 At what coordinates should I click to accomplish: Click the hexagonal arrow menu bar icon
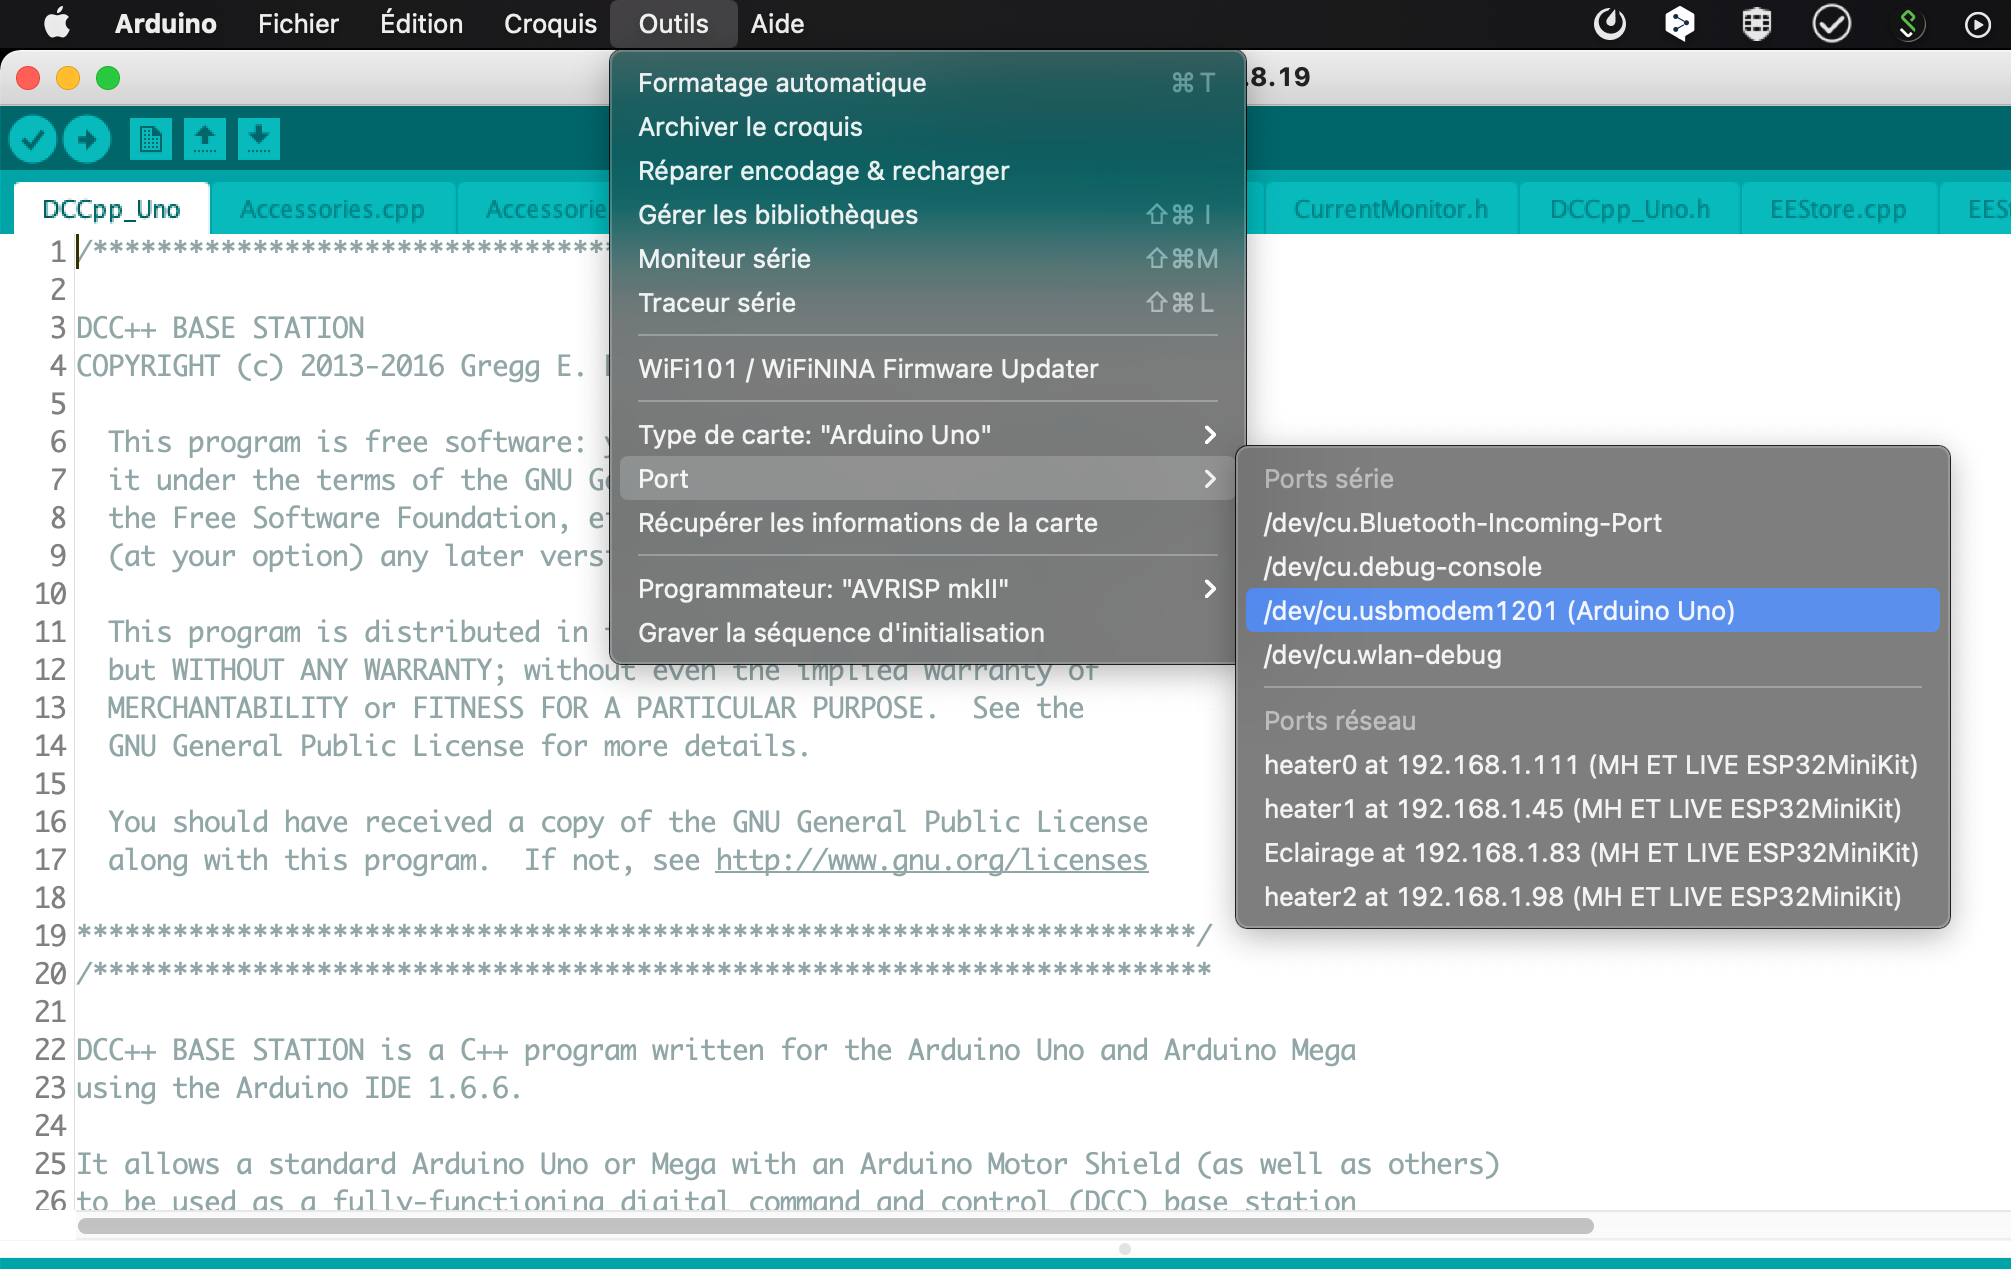[x=1680, y=23]
